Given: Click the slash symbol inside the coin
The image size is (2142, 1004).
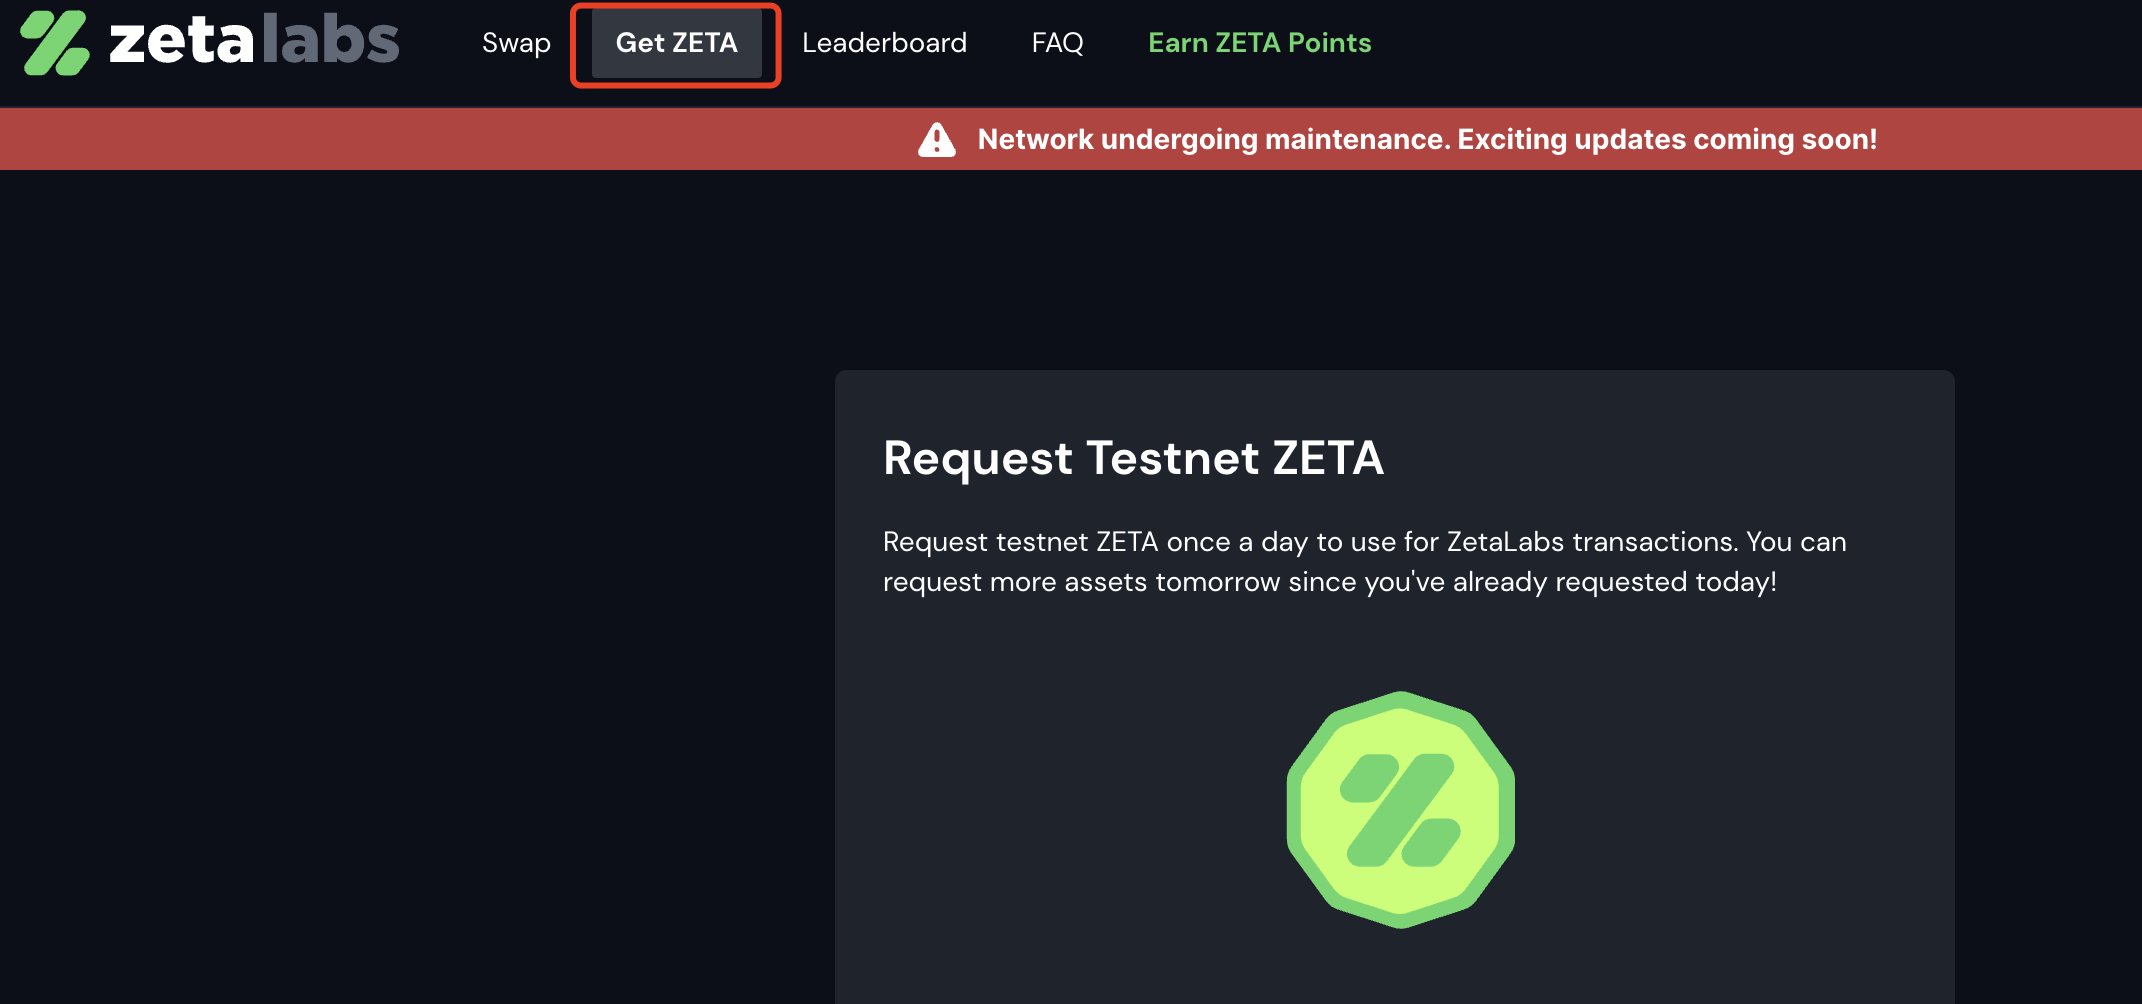Looking at the screenshot, I should tap(1400, 810).
